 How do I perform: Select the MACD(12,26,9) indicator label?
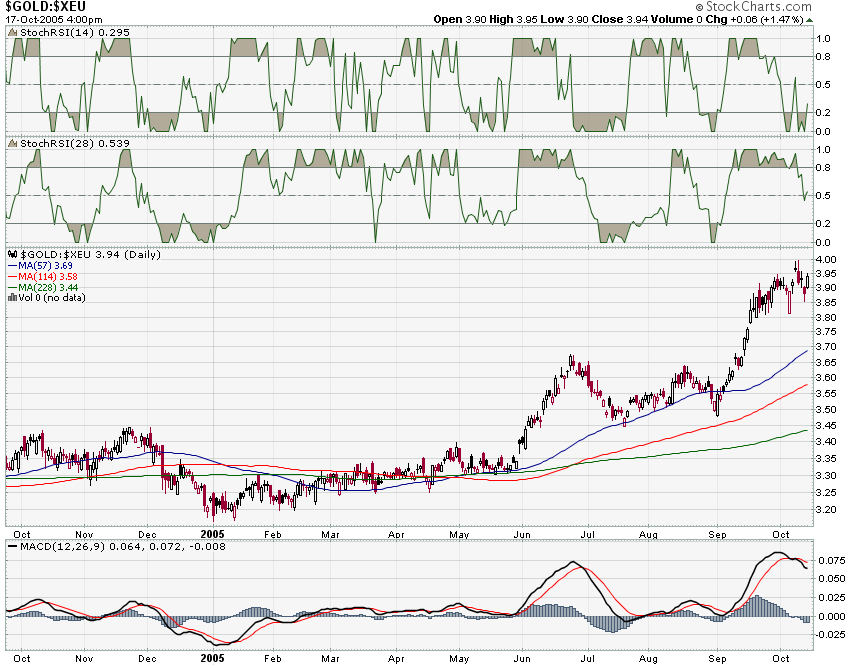click(x=61, y=545)
